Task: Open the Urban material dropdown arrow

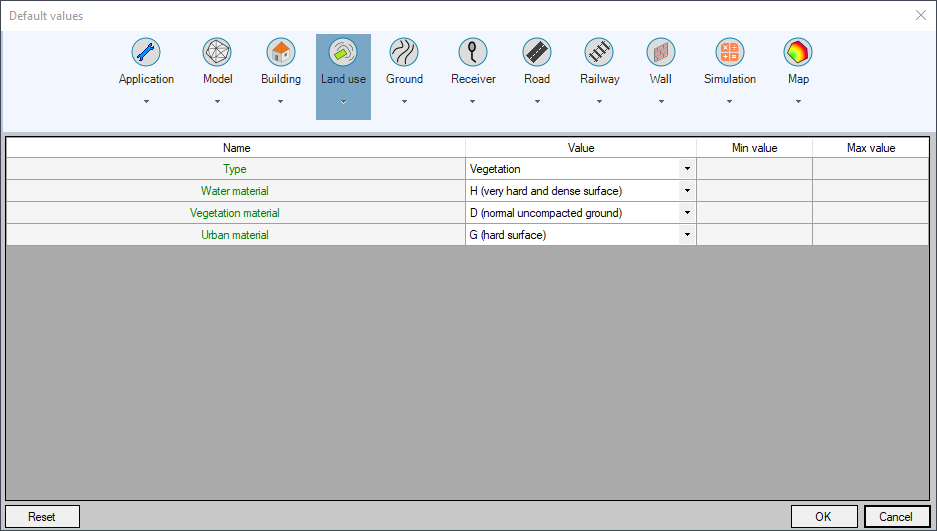Action: [x=687, y=235]
